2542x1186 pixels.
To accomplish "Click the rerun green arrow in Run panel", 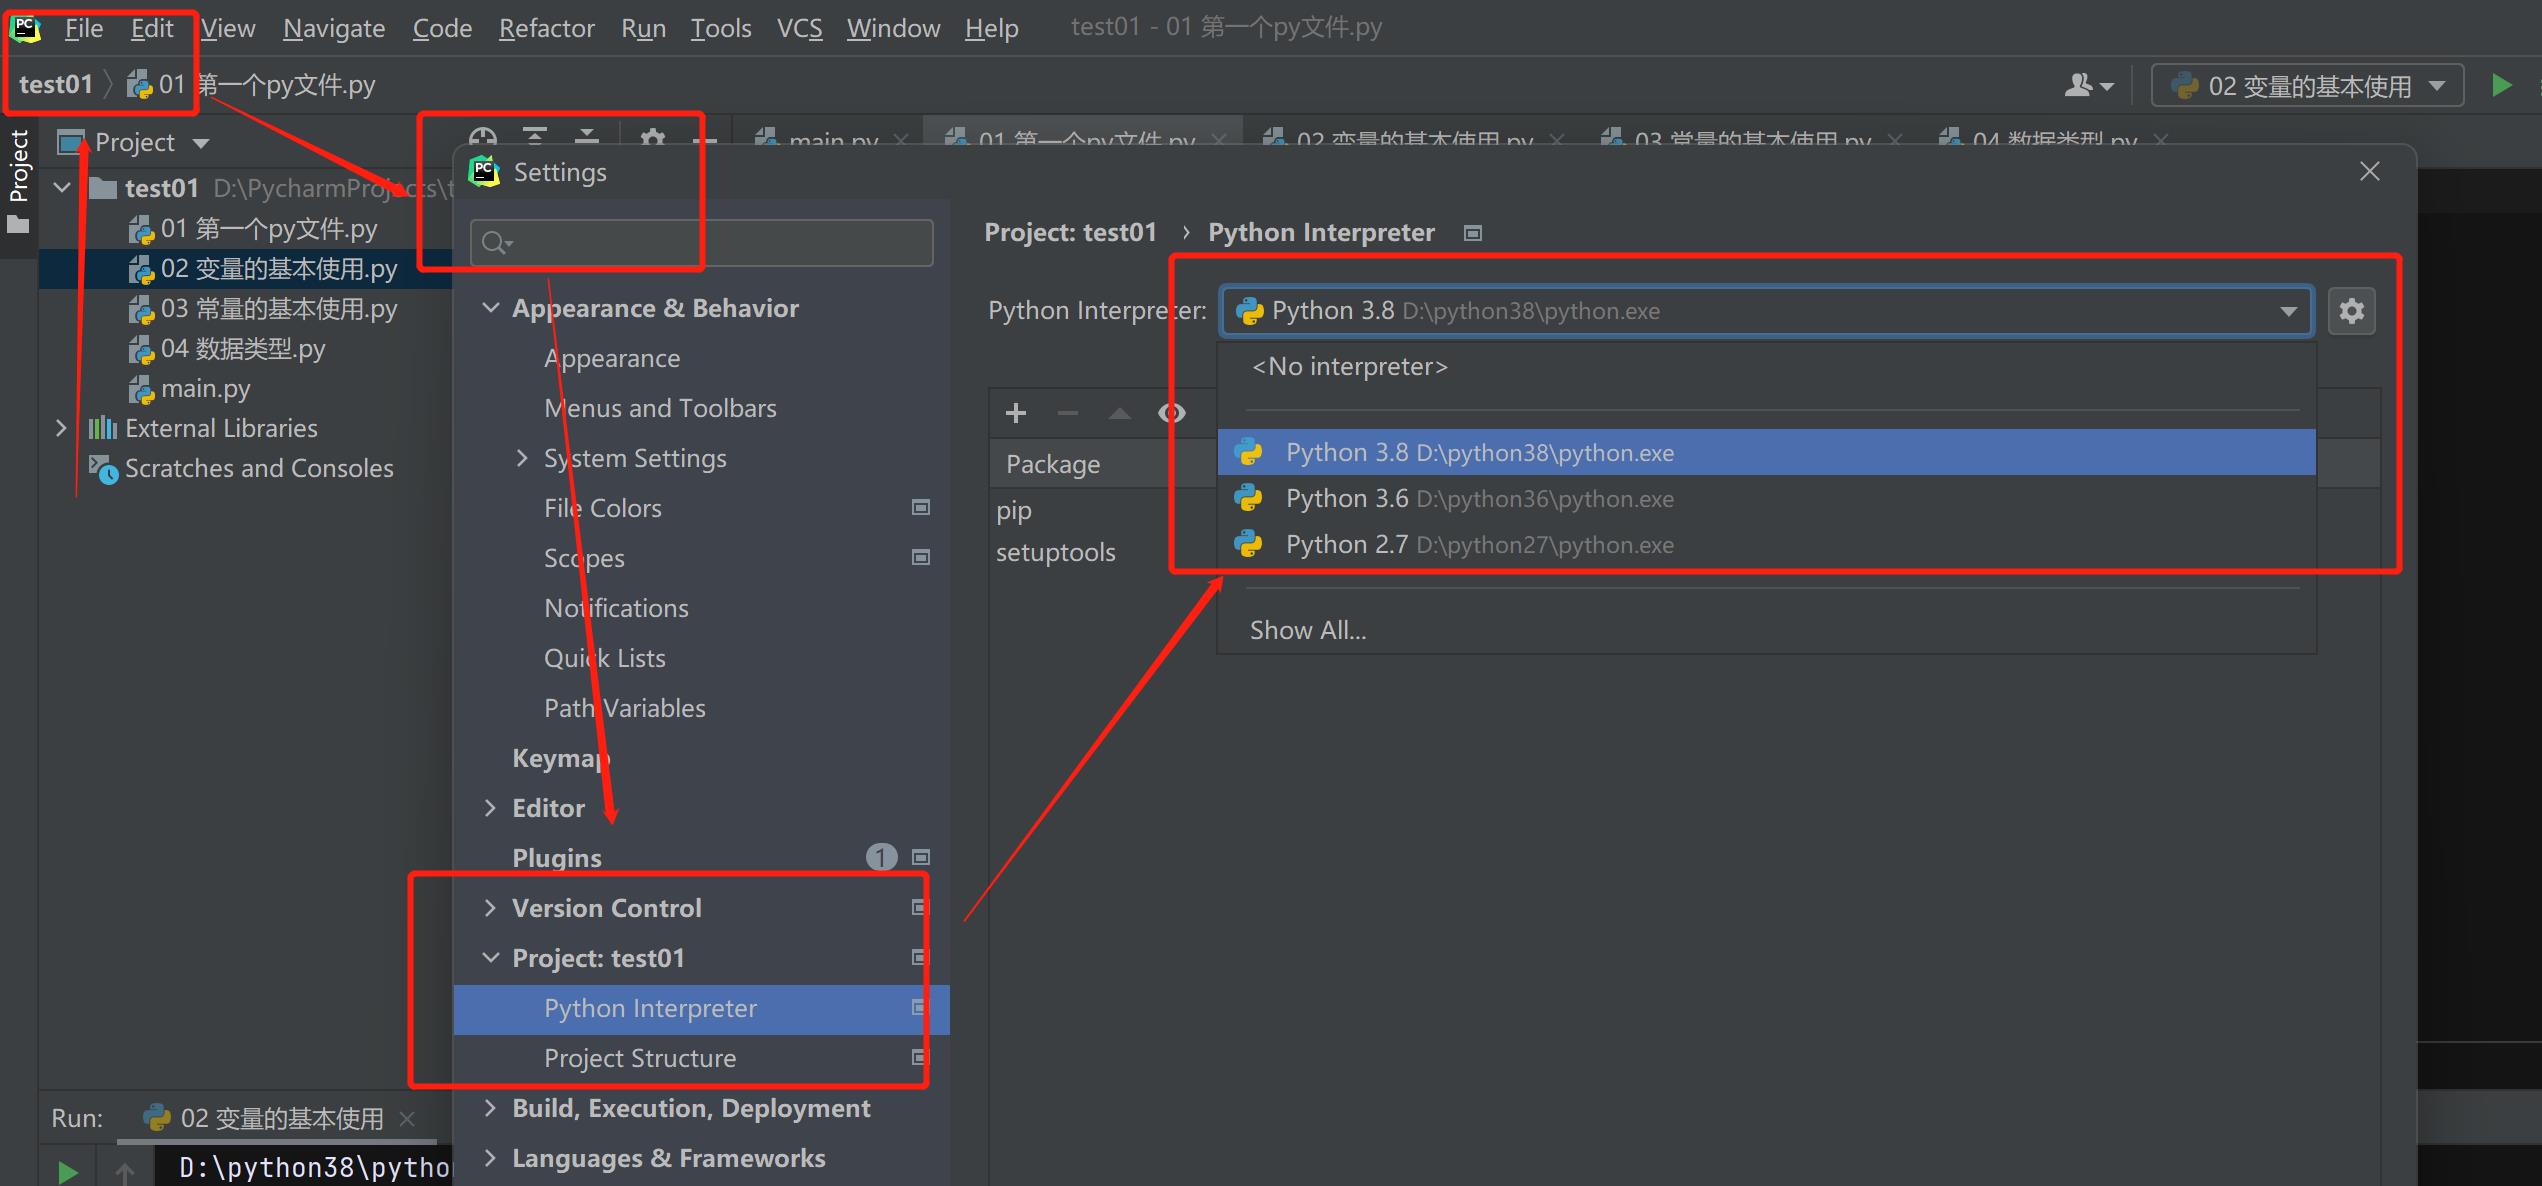I will tap(68, 1171).
